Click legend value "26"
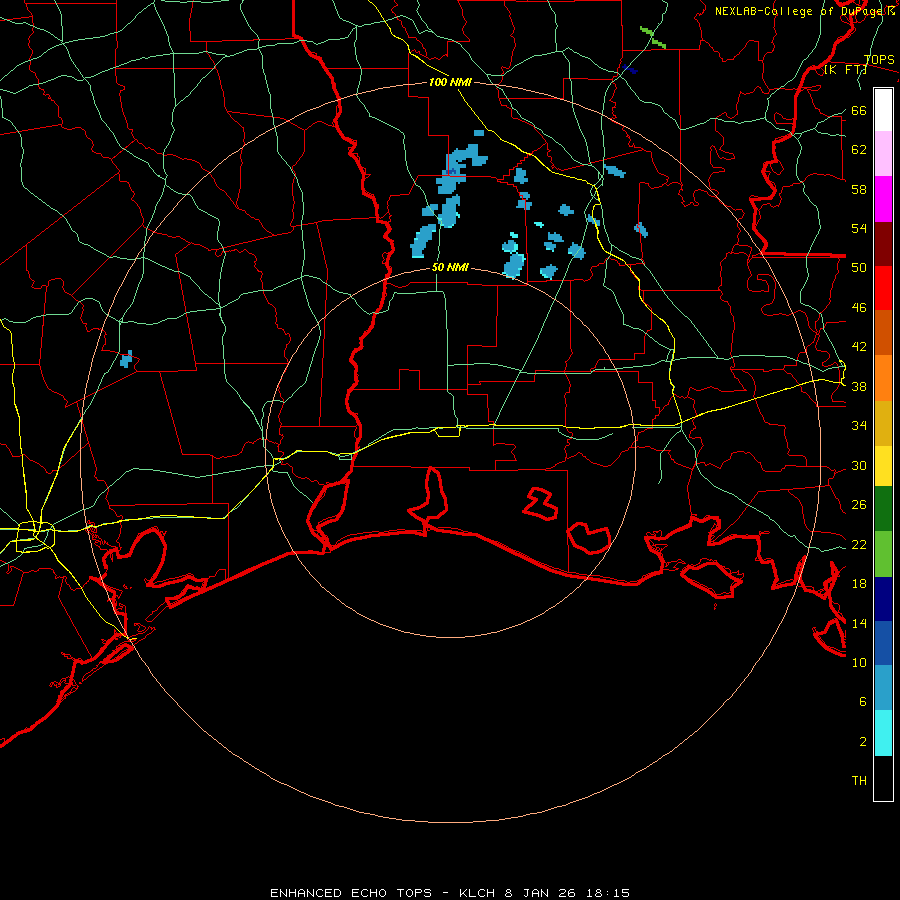The image size is (900, 900). (859, 505)
